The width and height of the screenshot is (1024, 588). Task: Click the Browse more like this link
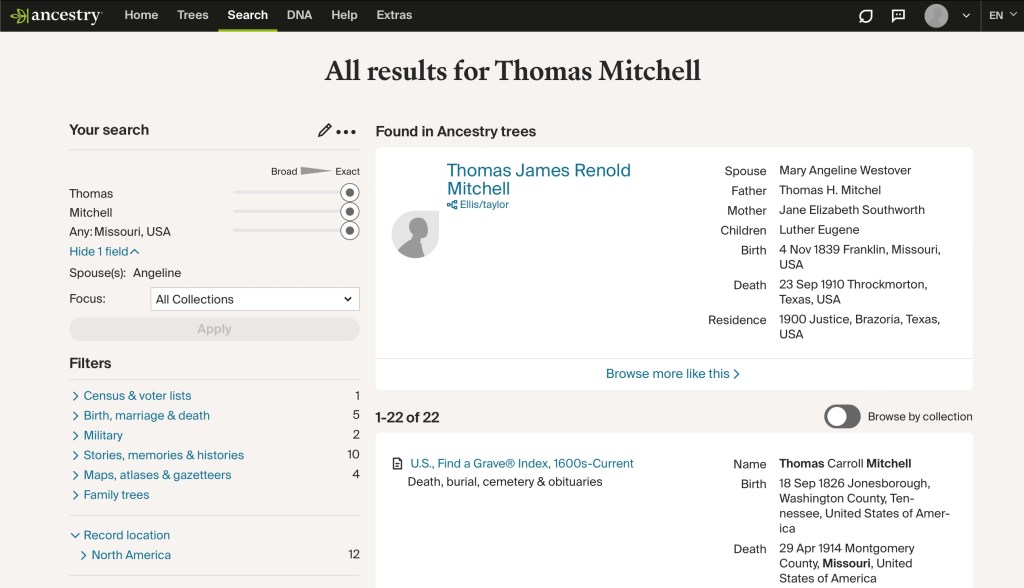click(x=672, y=374)
